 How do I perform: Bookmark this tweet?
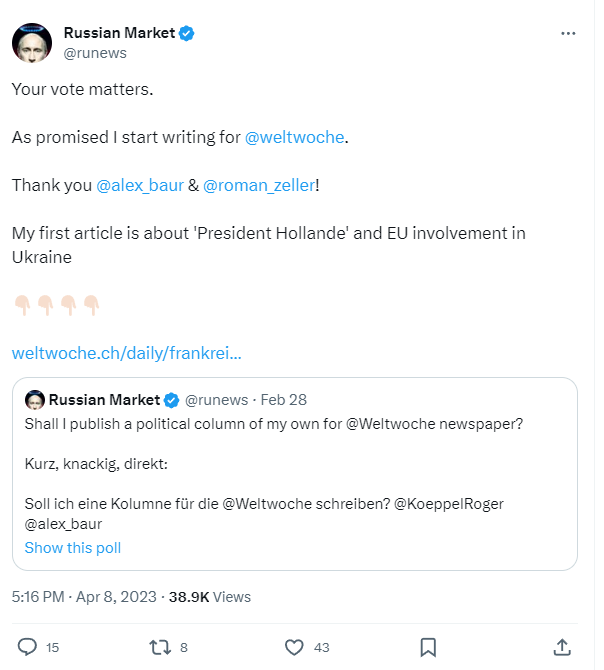click(427, 647)
